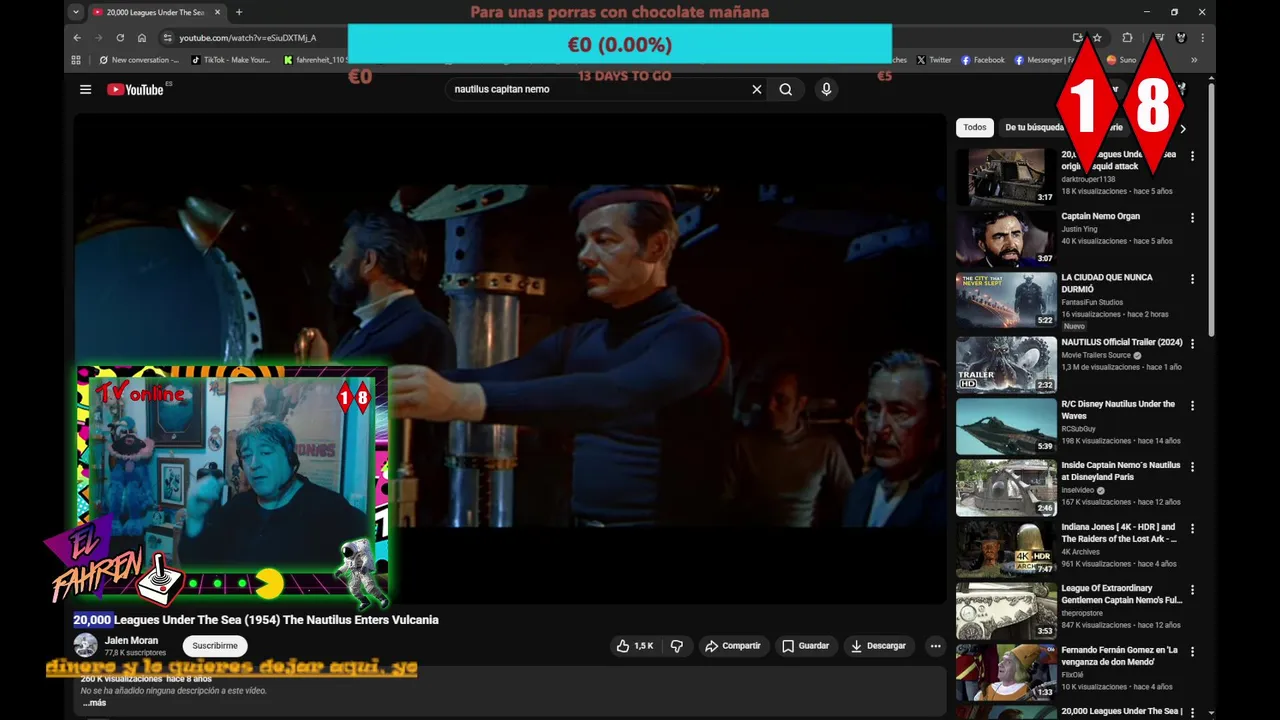This screenshot has height=720, width=1280.
Task: Open Captain Nemo Organ thumbnail
Action: 1006,238
